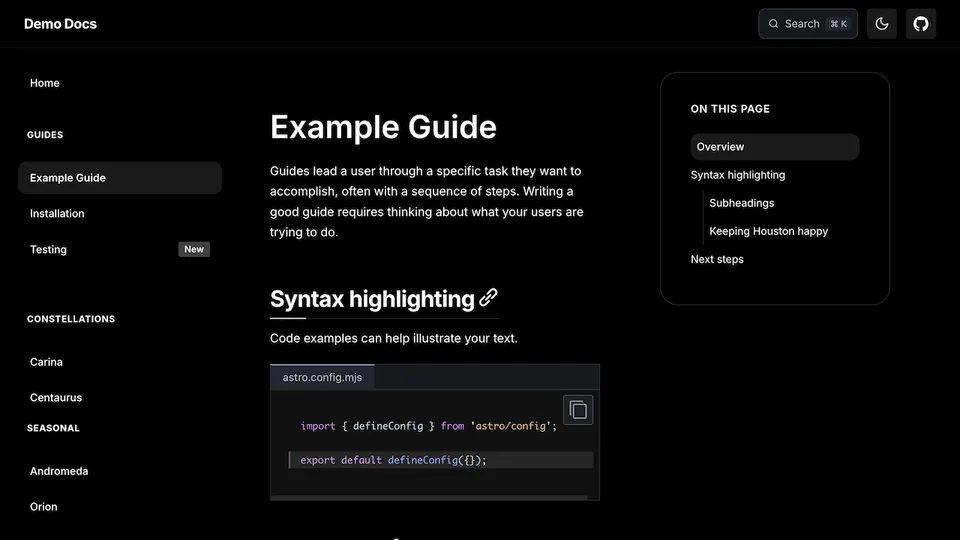Open the Search box
960x540 pixels.
pyautogui.click(x=808, y=24)
